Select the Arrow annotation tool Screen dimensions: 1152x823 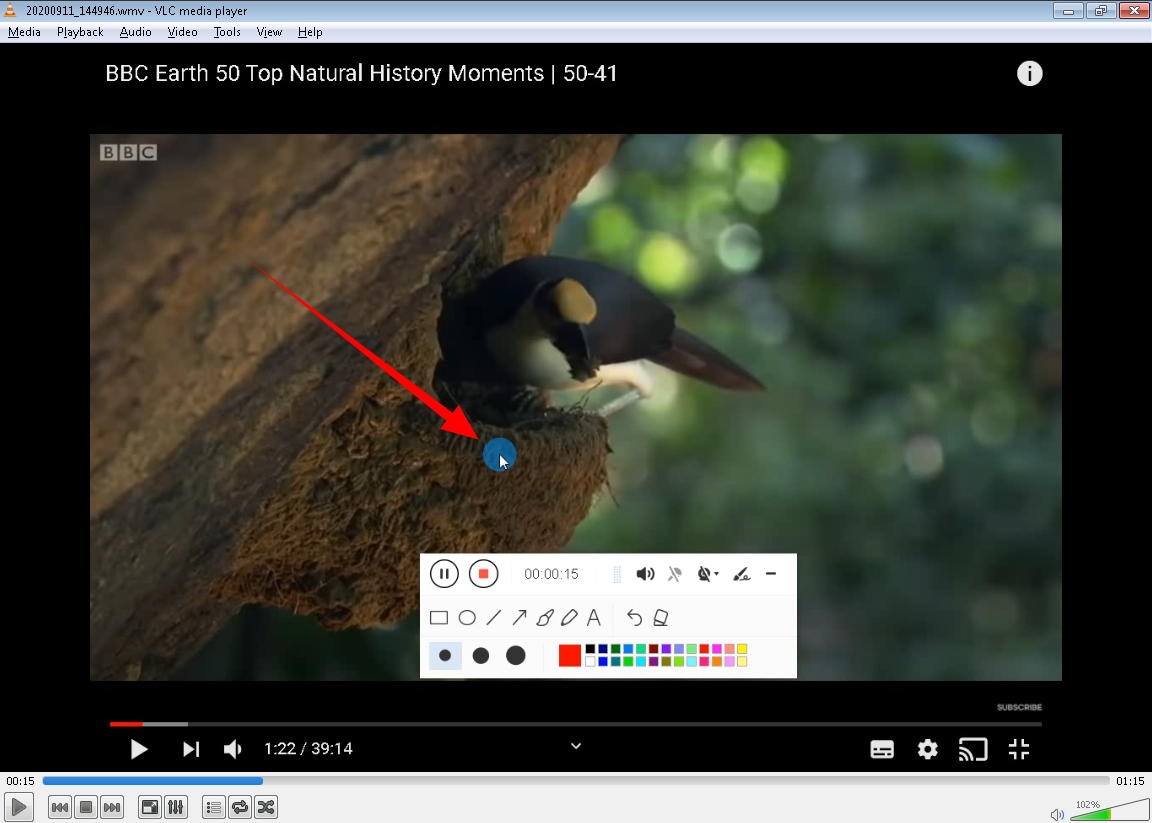click(519, 617)
